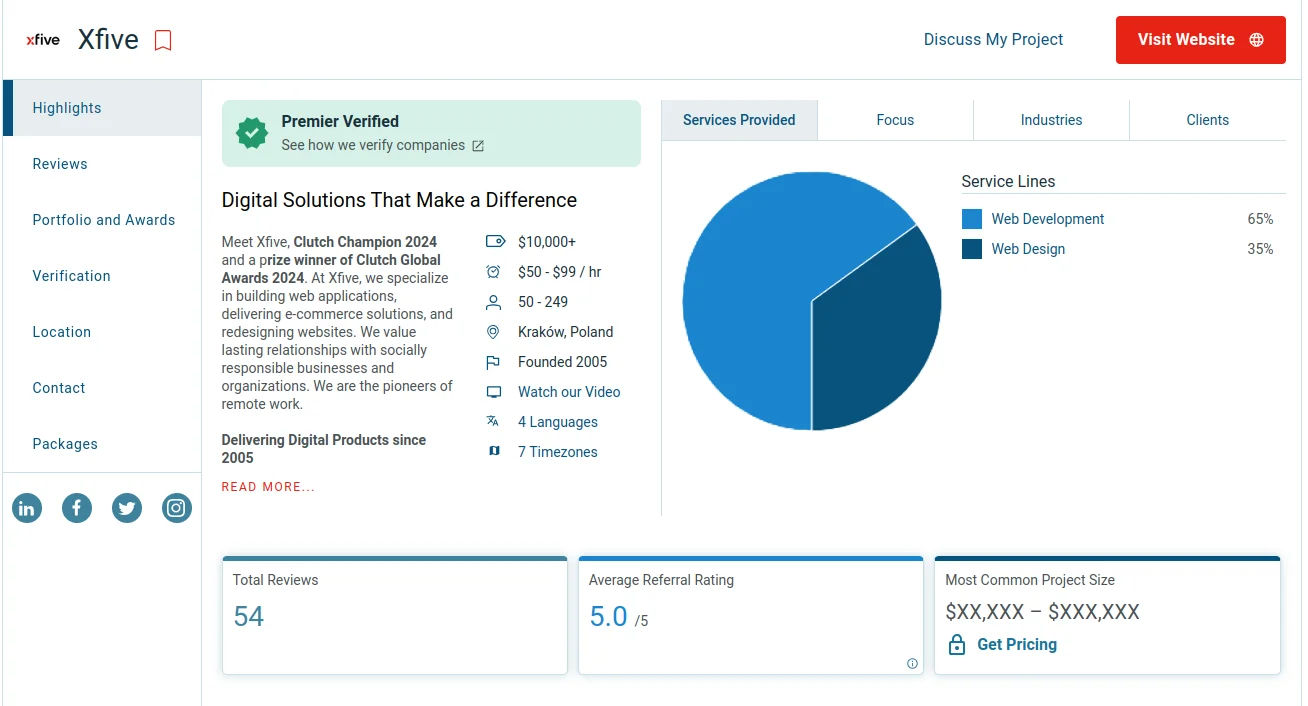The image size is (1308, 706).
Task: Open the Web Development service line link
Action: (x=1048, y=219)
